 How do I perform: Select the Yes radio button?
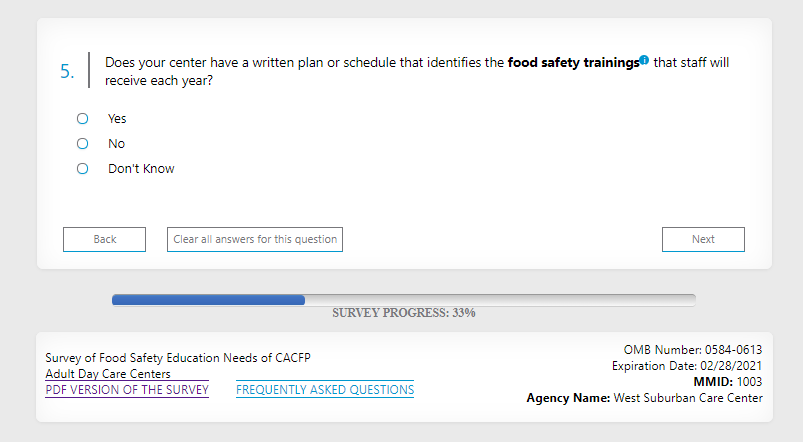(x=83, y=118)
